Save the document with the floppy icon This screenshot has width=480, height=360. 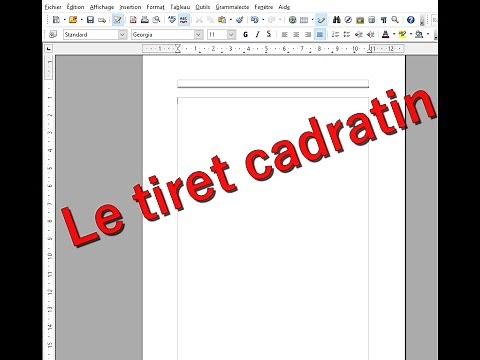[90, 20]
